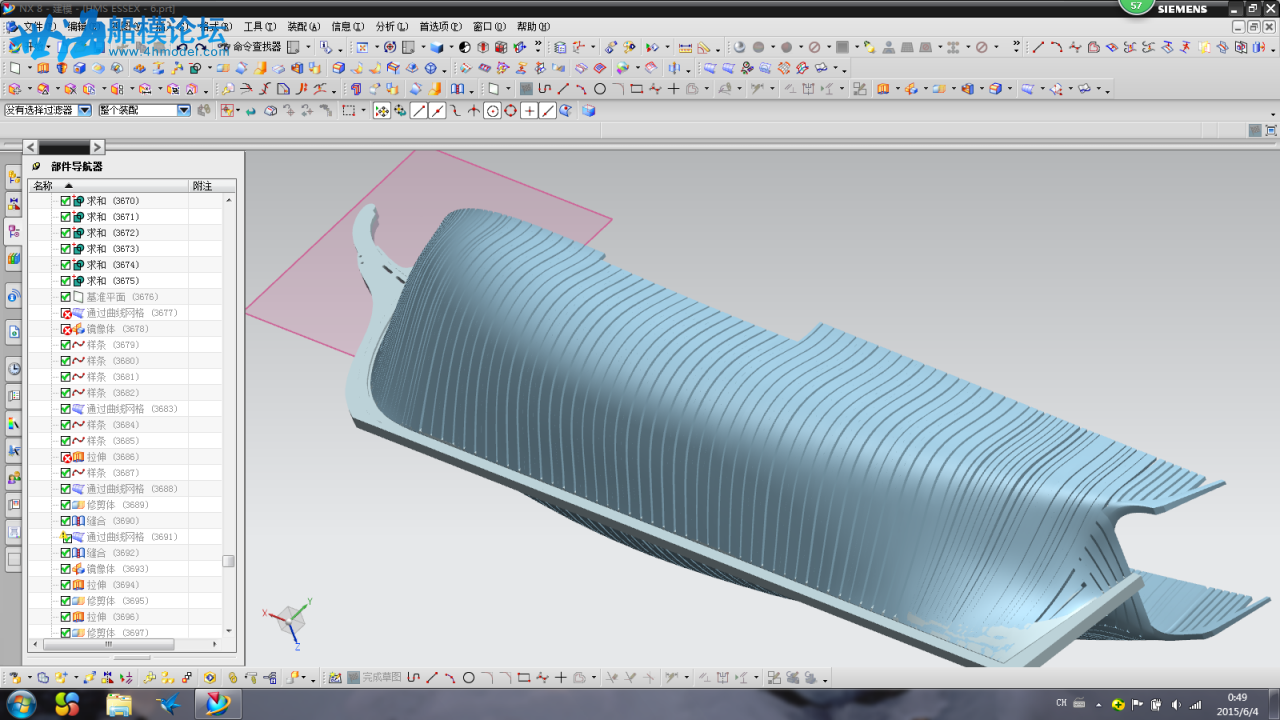Click the volume icon in system tray

point(1176,704)
